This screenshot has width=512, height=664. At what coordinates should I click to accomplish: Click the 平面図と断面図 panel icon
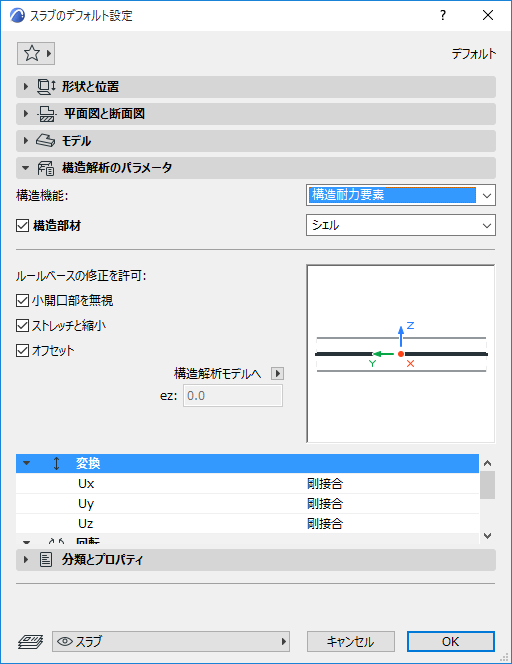click(x=47, y=114)
